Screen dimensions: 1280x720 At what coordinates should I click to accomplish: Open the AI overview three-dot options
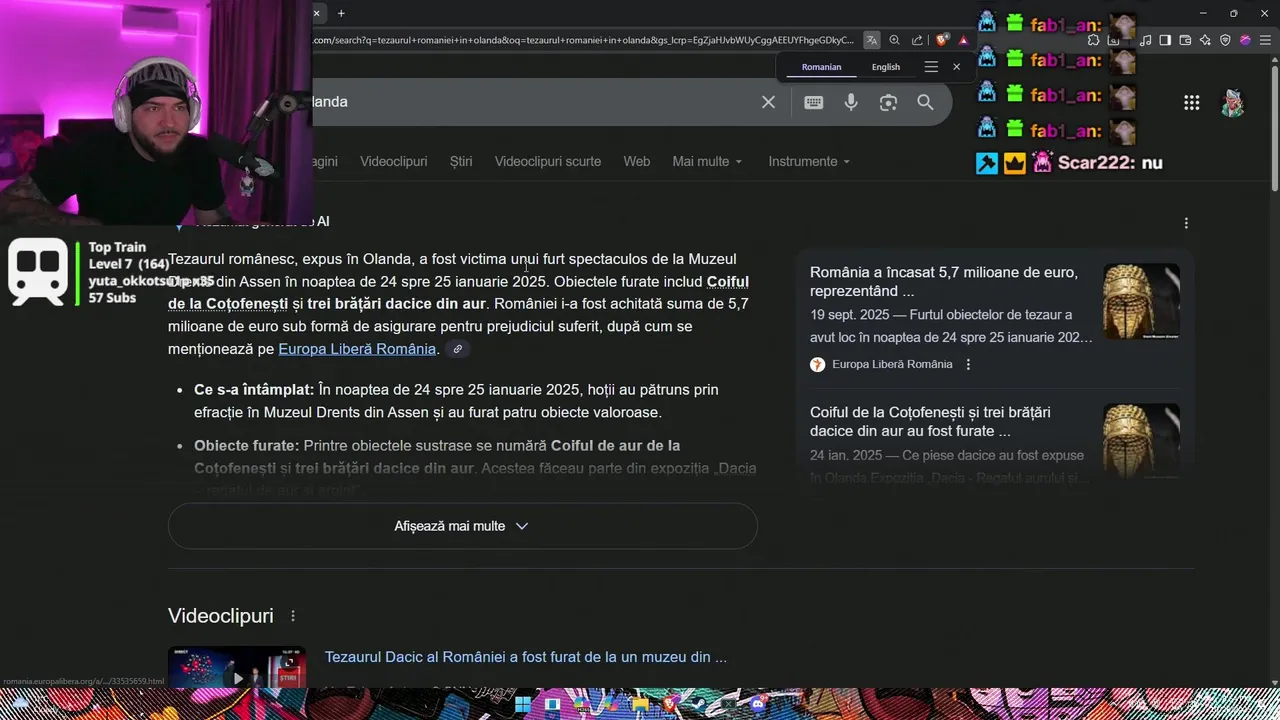click(x=1186, y=223)
